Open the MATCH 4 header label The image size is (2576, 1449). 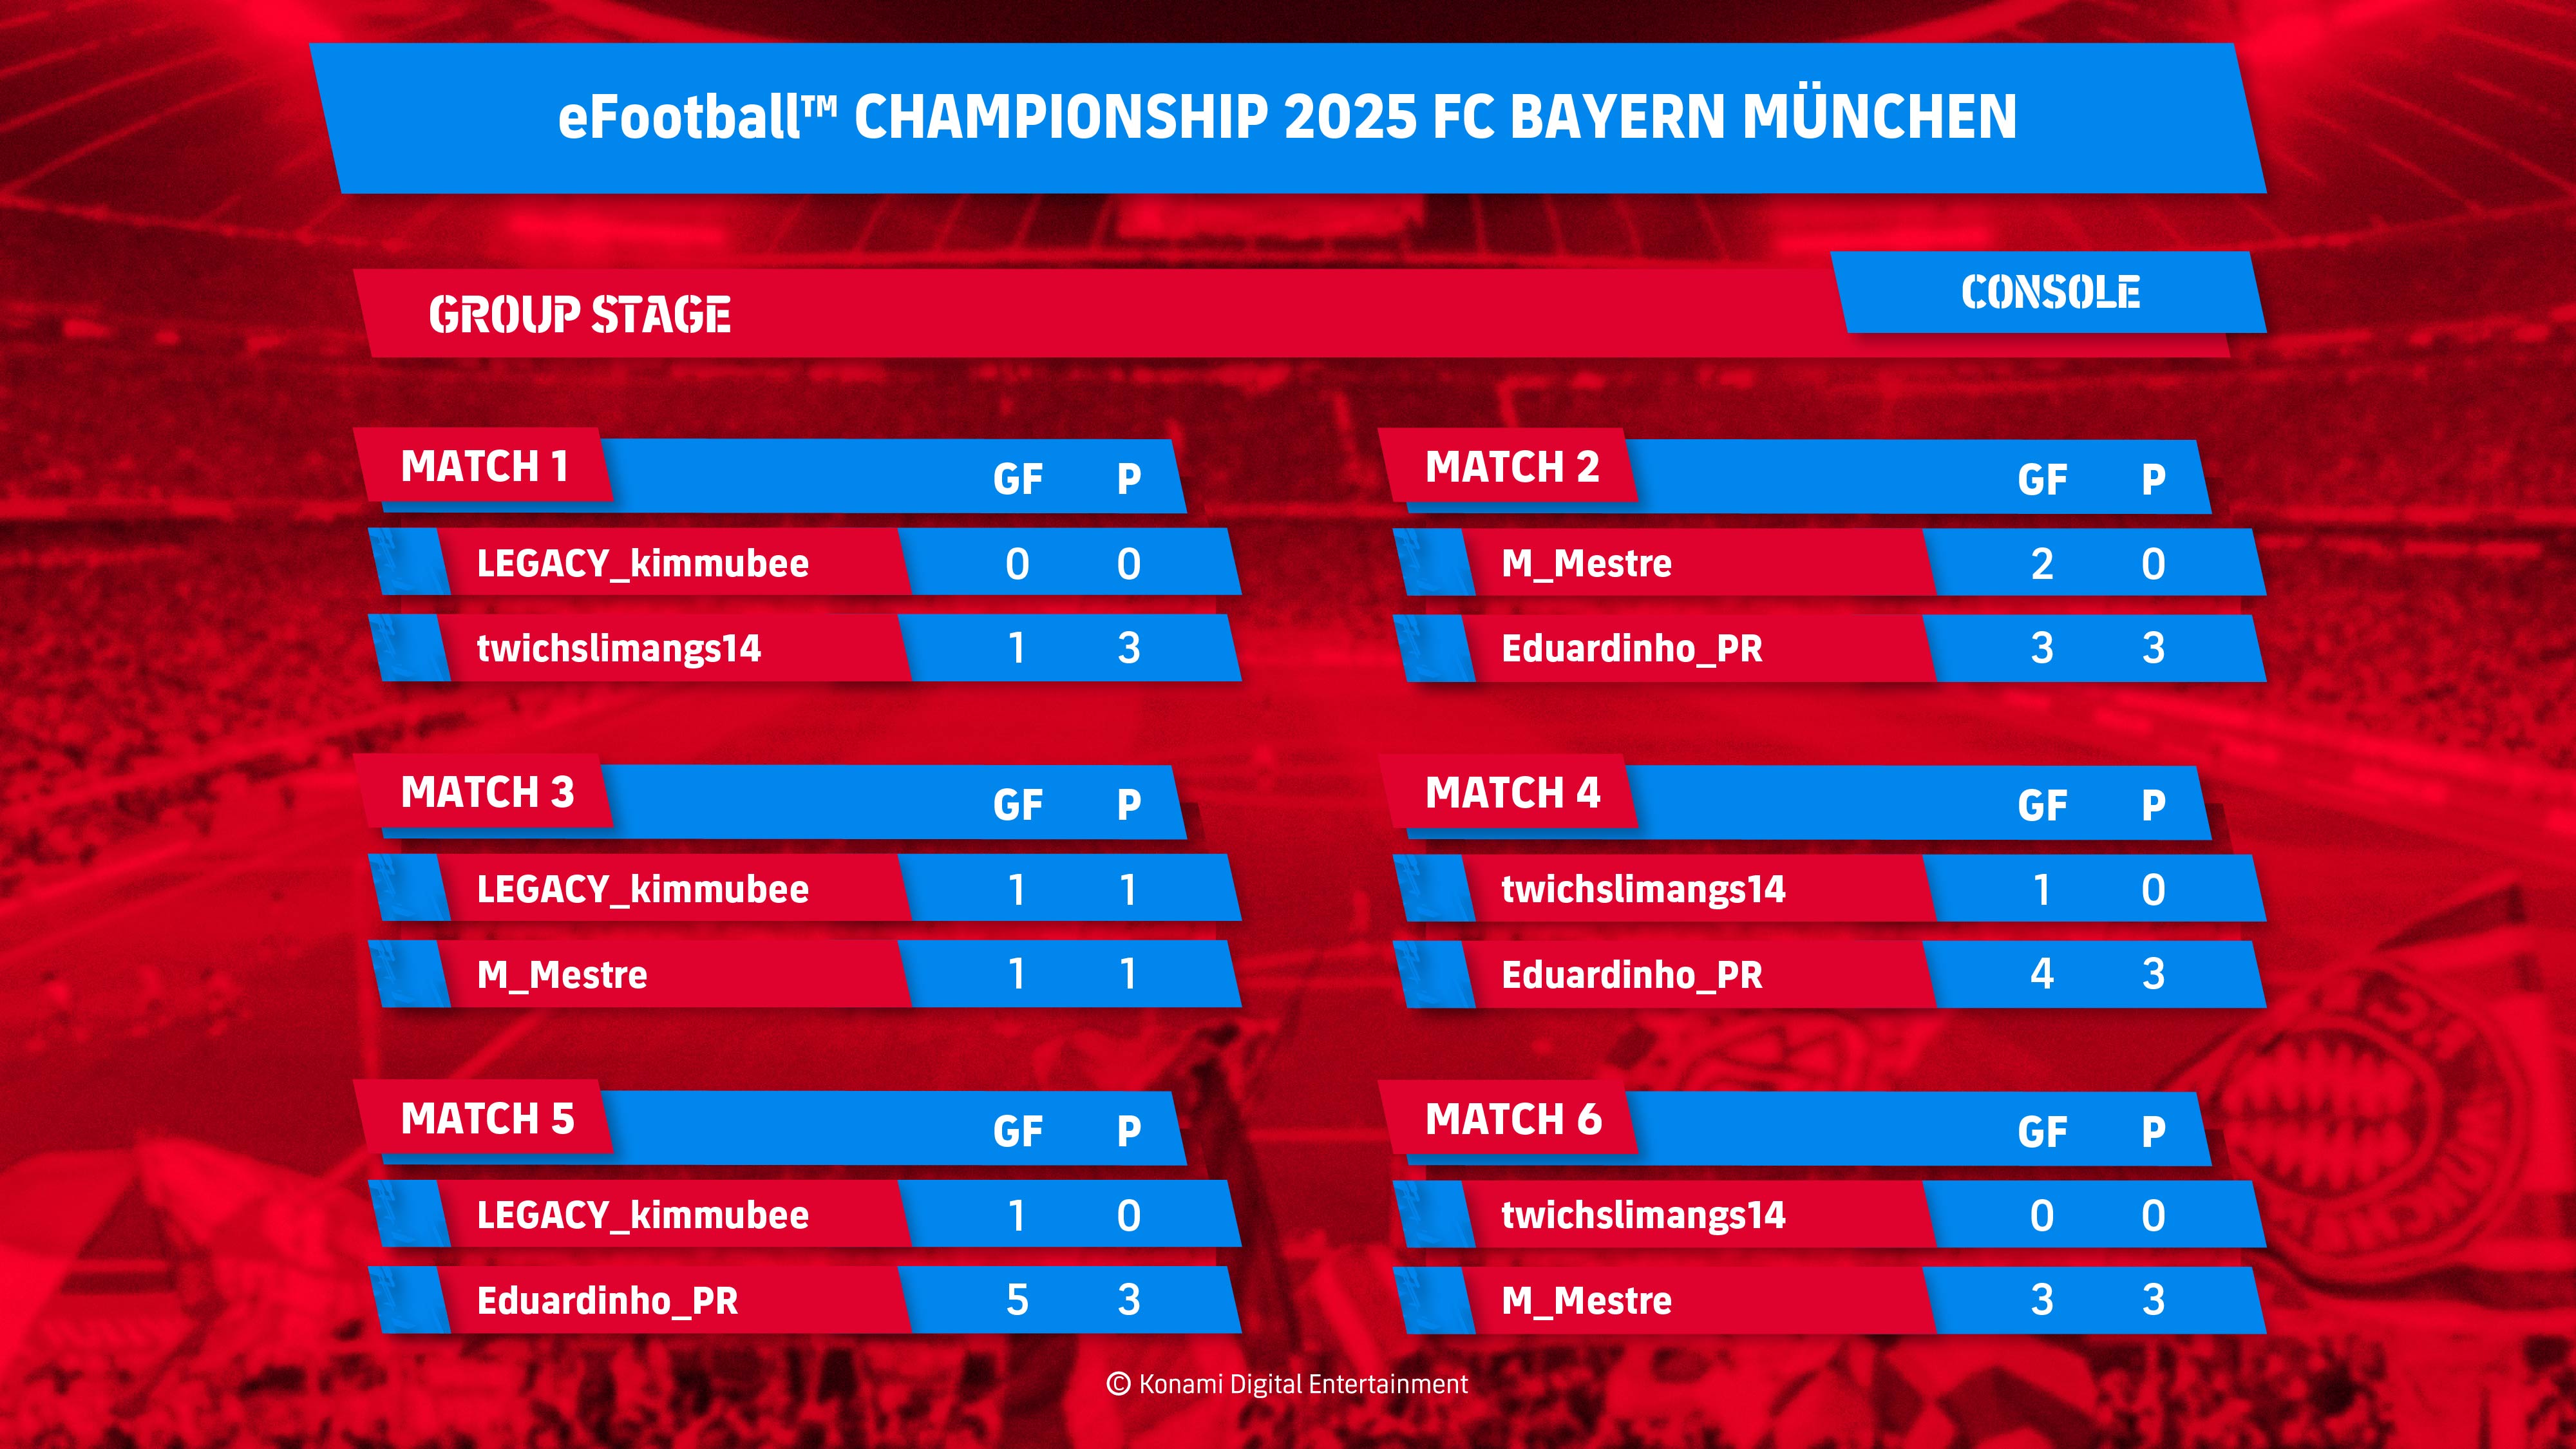coord(1512,792)
